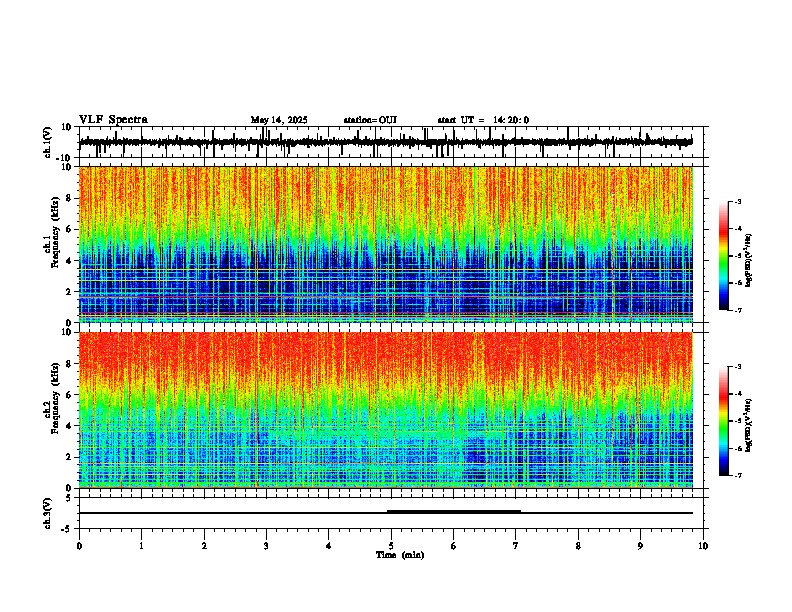Click the time axis tick label "1"
This screenshot has width=792, height=612.
(141, 546)
